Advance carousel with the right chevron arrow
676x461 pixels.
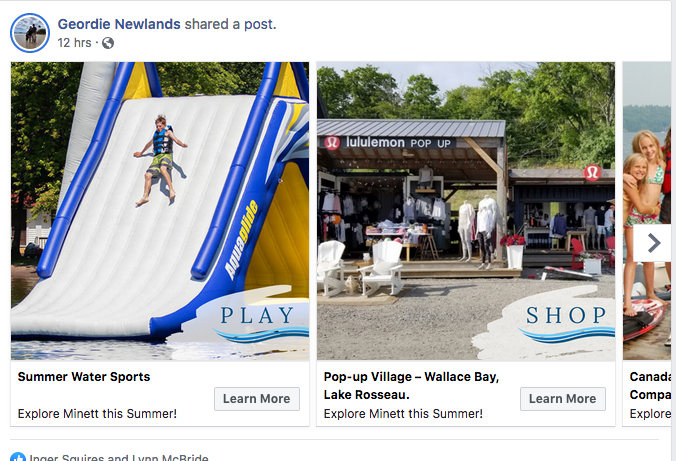[653, 243]
